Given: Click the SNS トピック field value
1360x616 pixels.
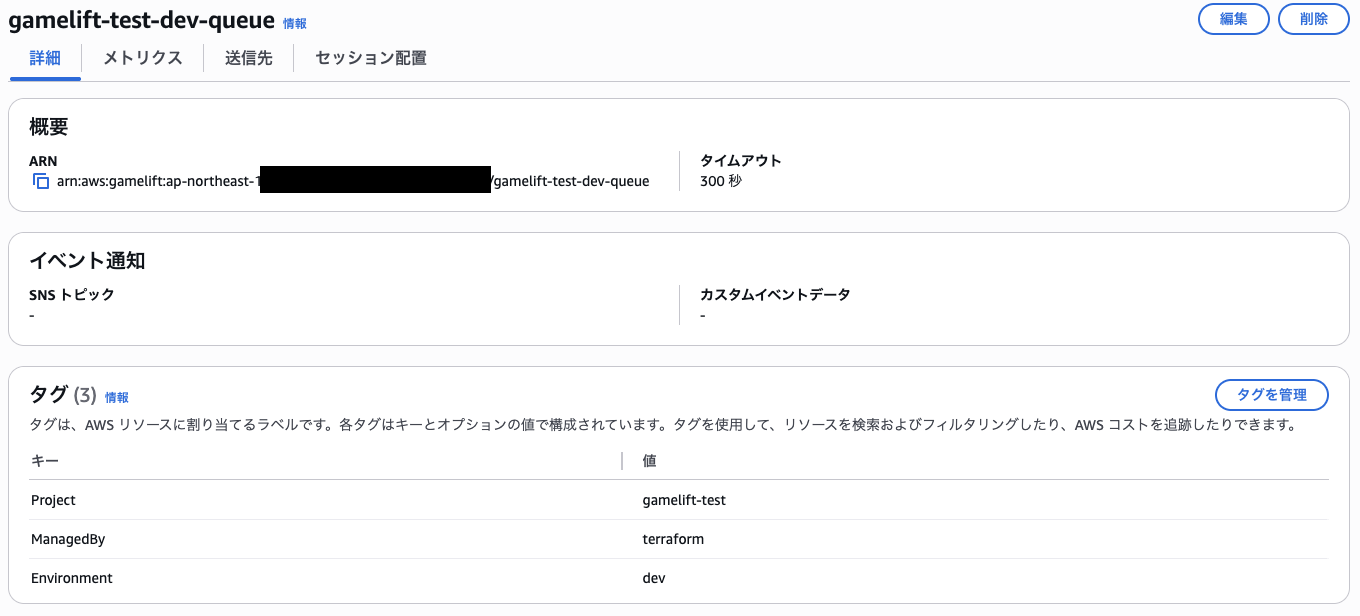Looking at the screenshot, I should point(31,315).
